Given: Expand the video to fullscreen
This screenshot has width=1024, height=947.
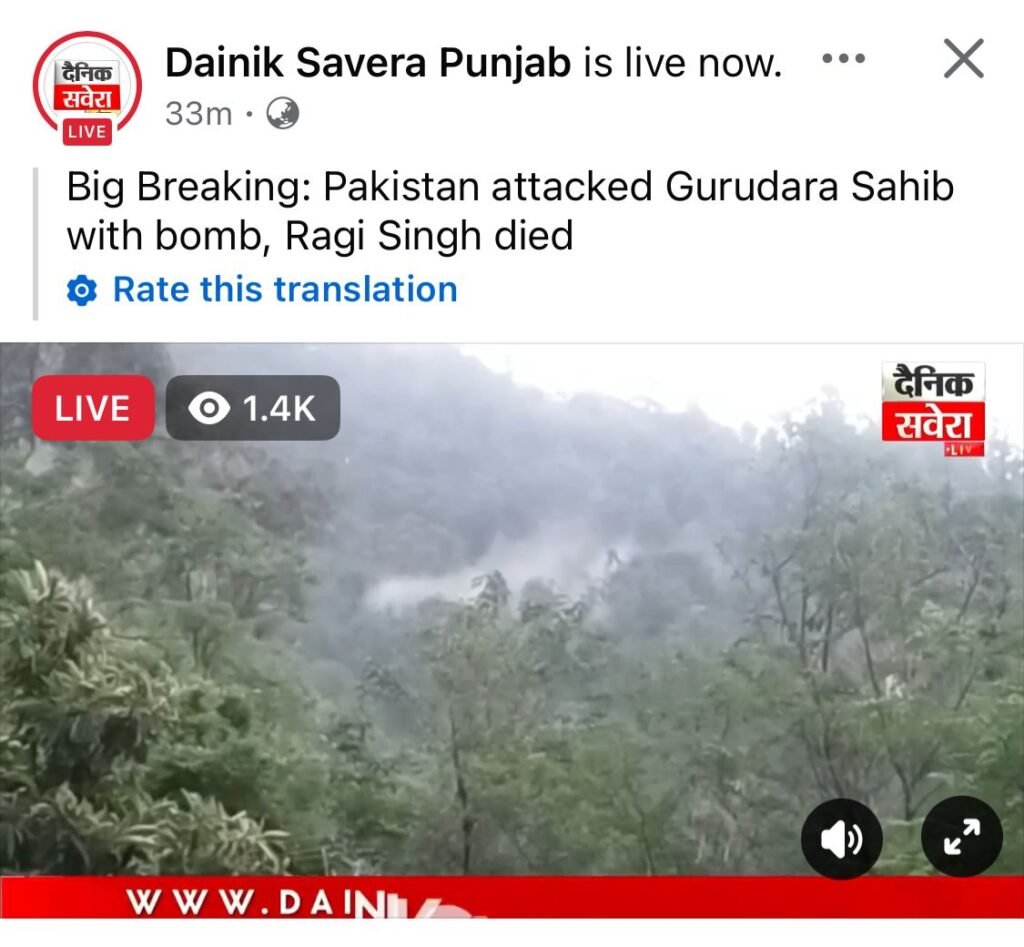Looking at the screenshot, I should [962, 837].
